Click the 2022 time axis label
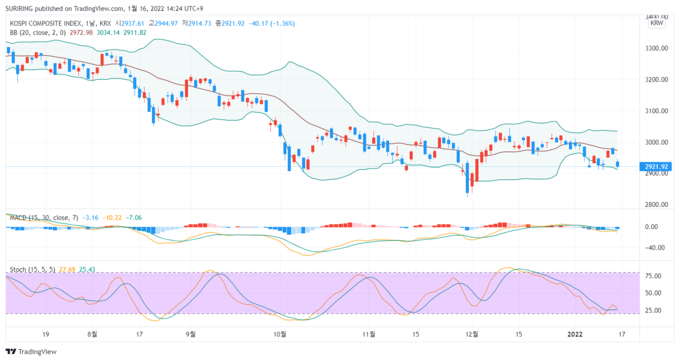 tap(575, 334)
